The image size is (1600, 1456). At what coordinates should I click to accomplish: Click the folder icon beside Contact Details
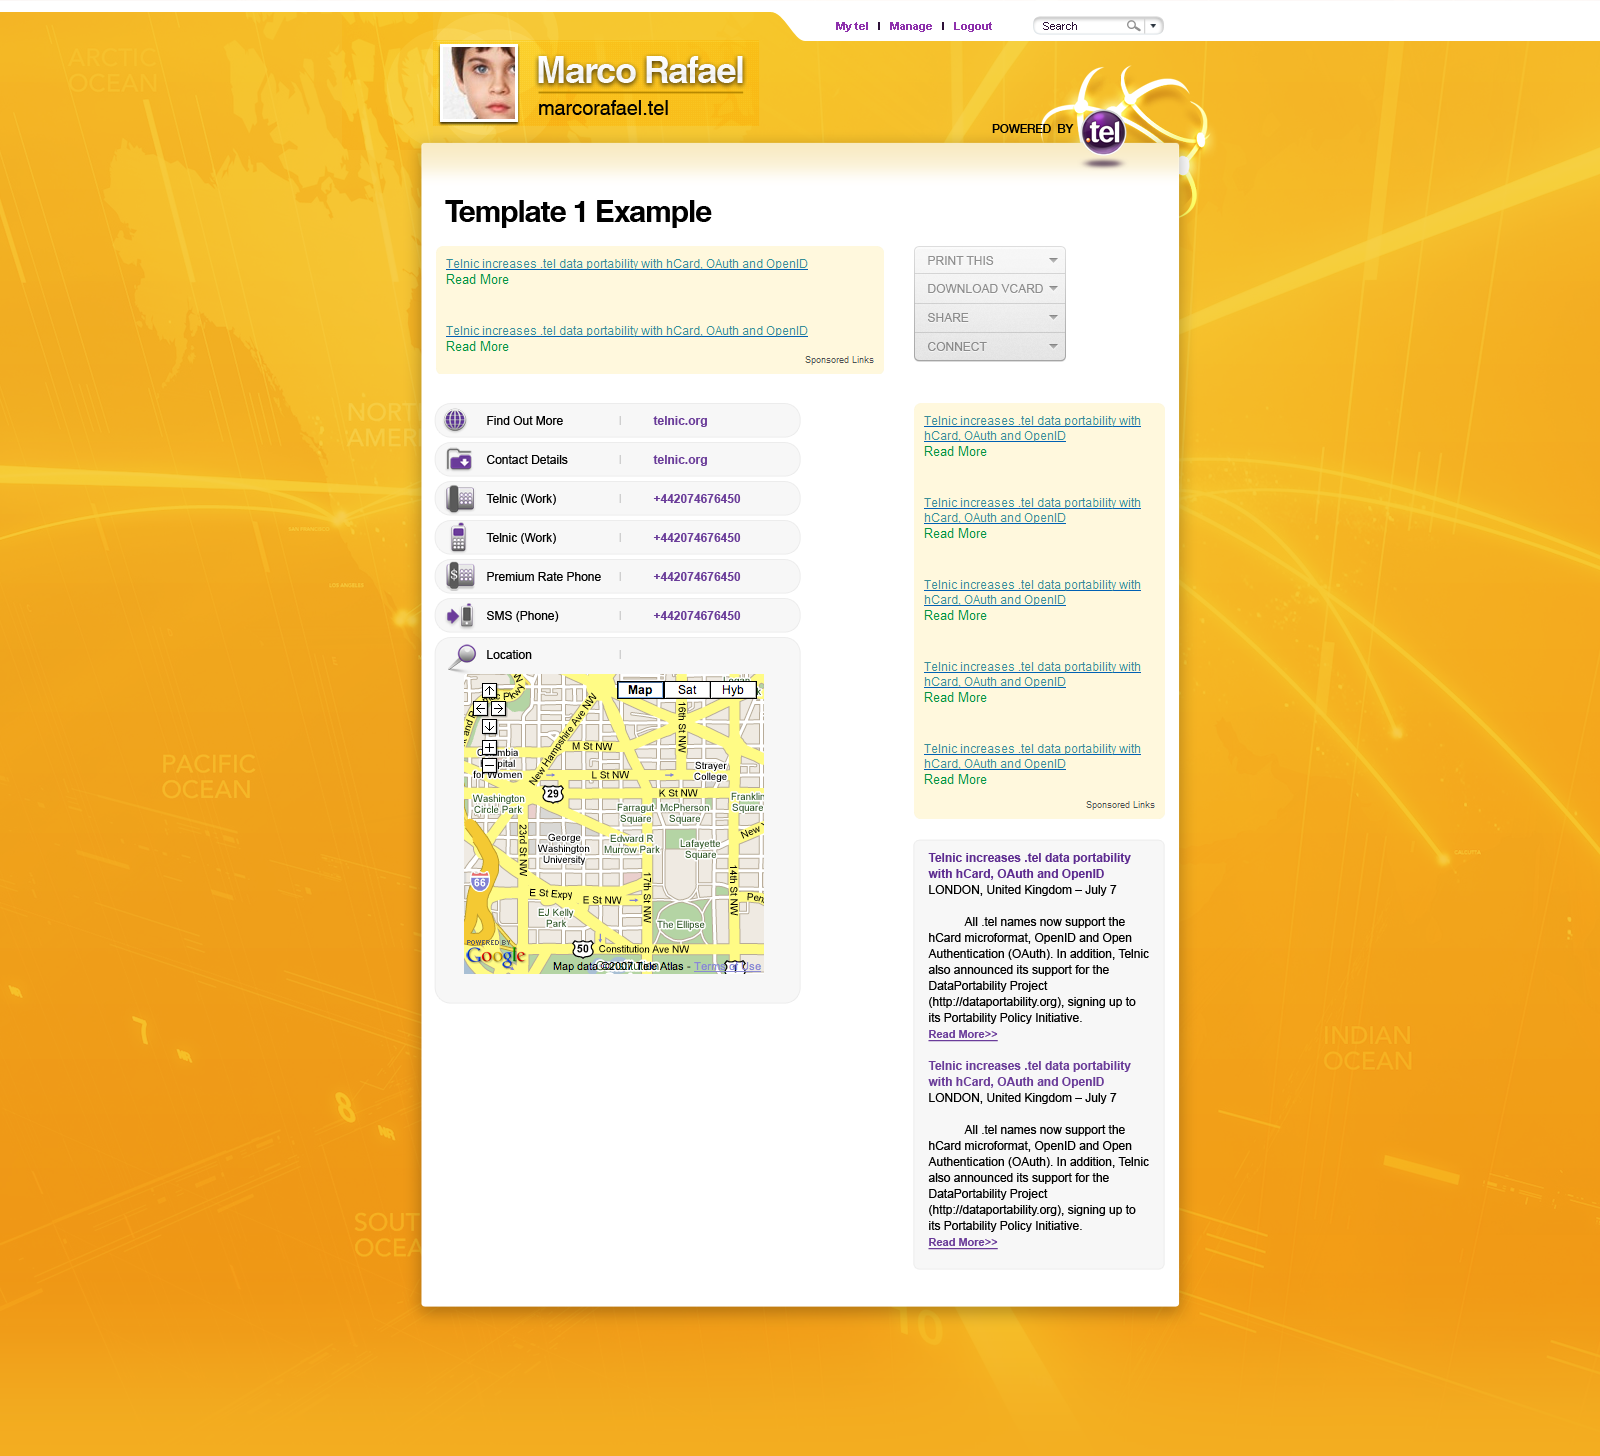459,459
